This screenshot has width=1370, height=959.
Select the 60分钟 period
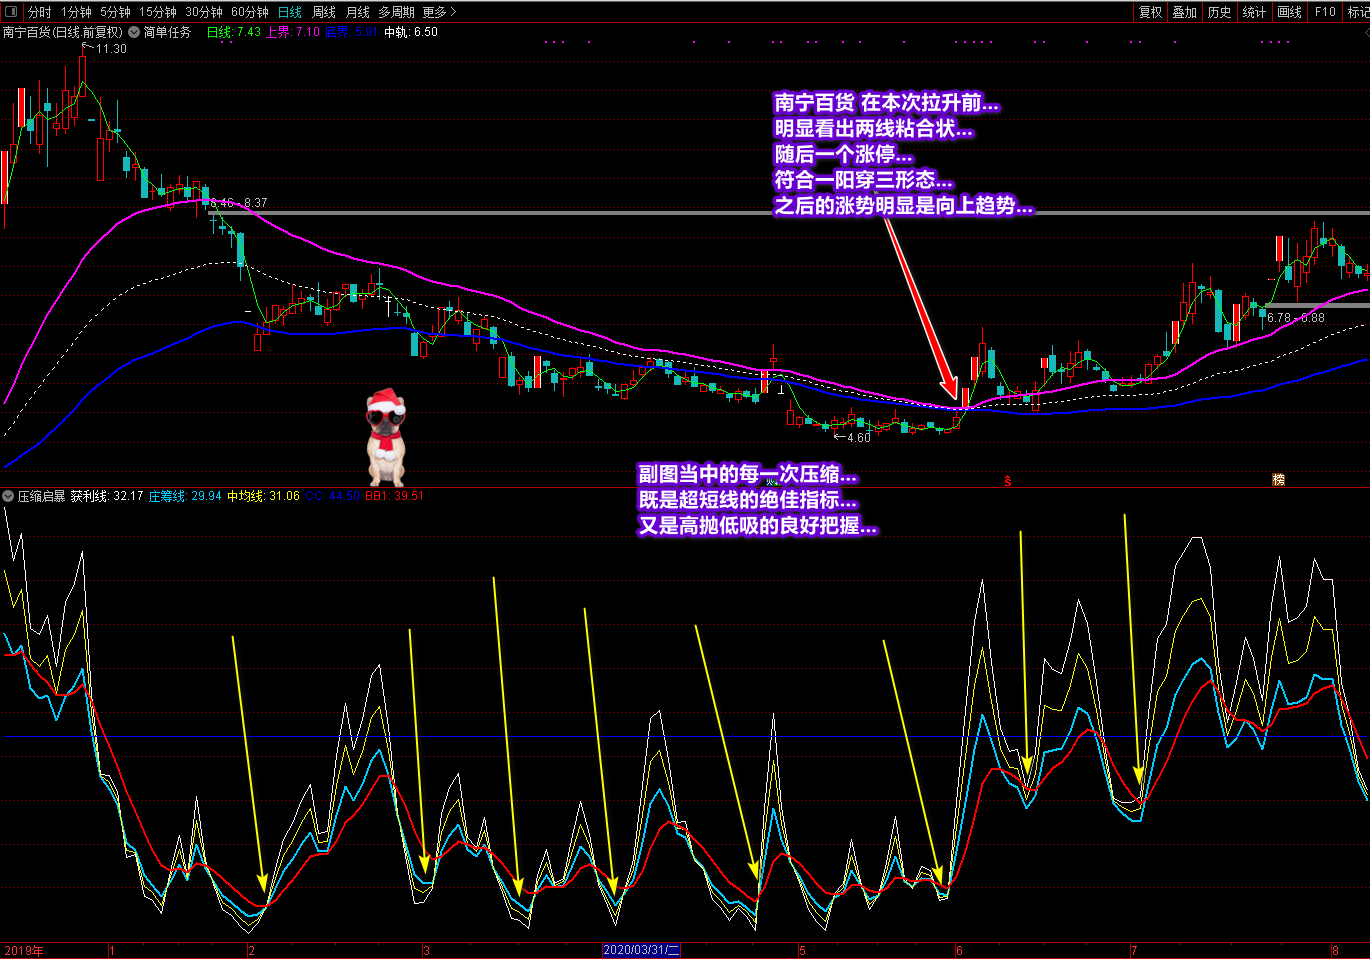point(249,12)
